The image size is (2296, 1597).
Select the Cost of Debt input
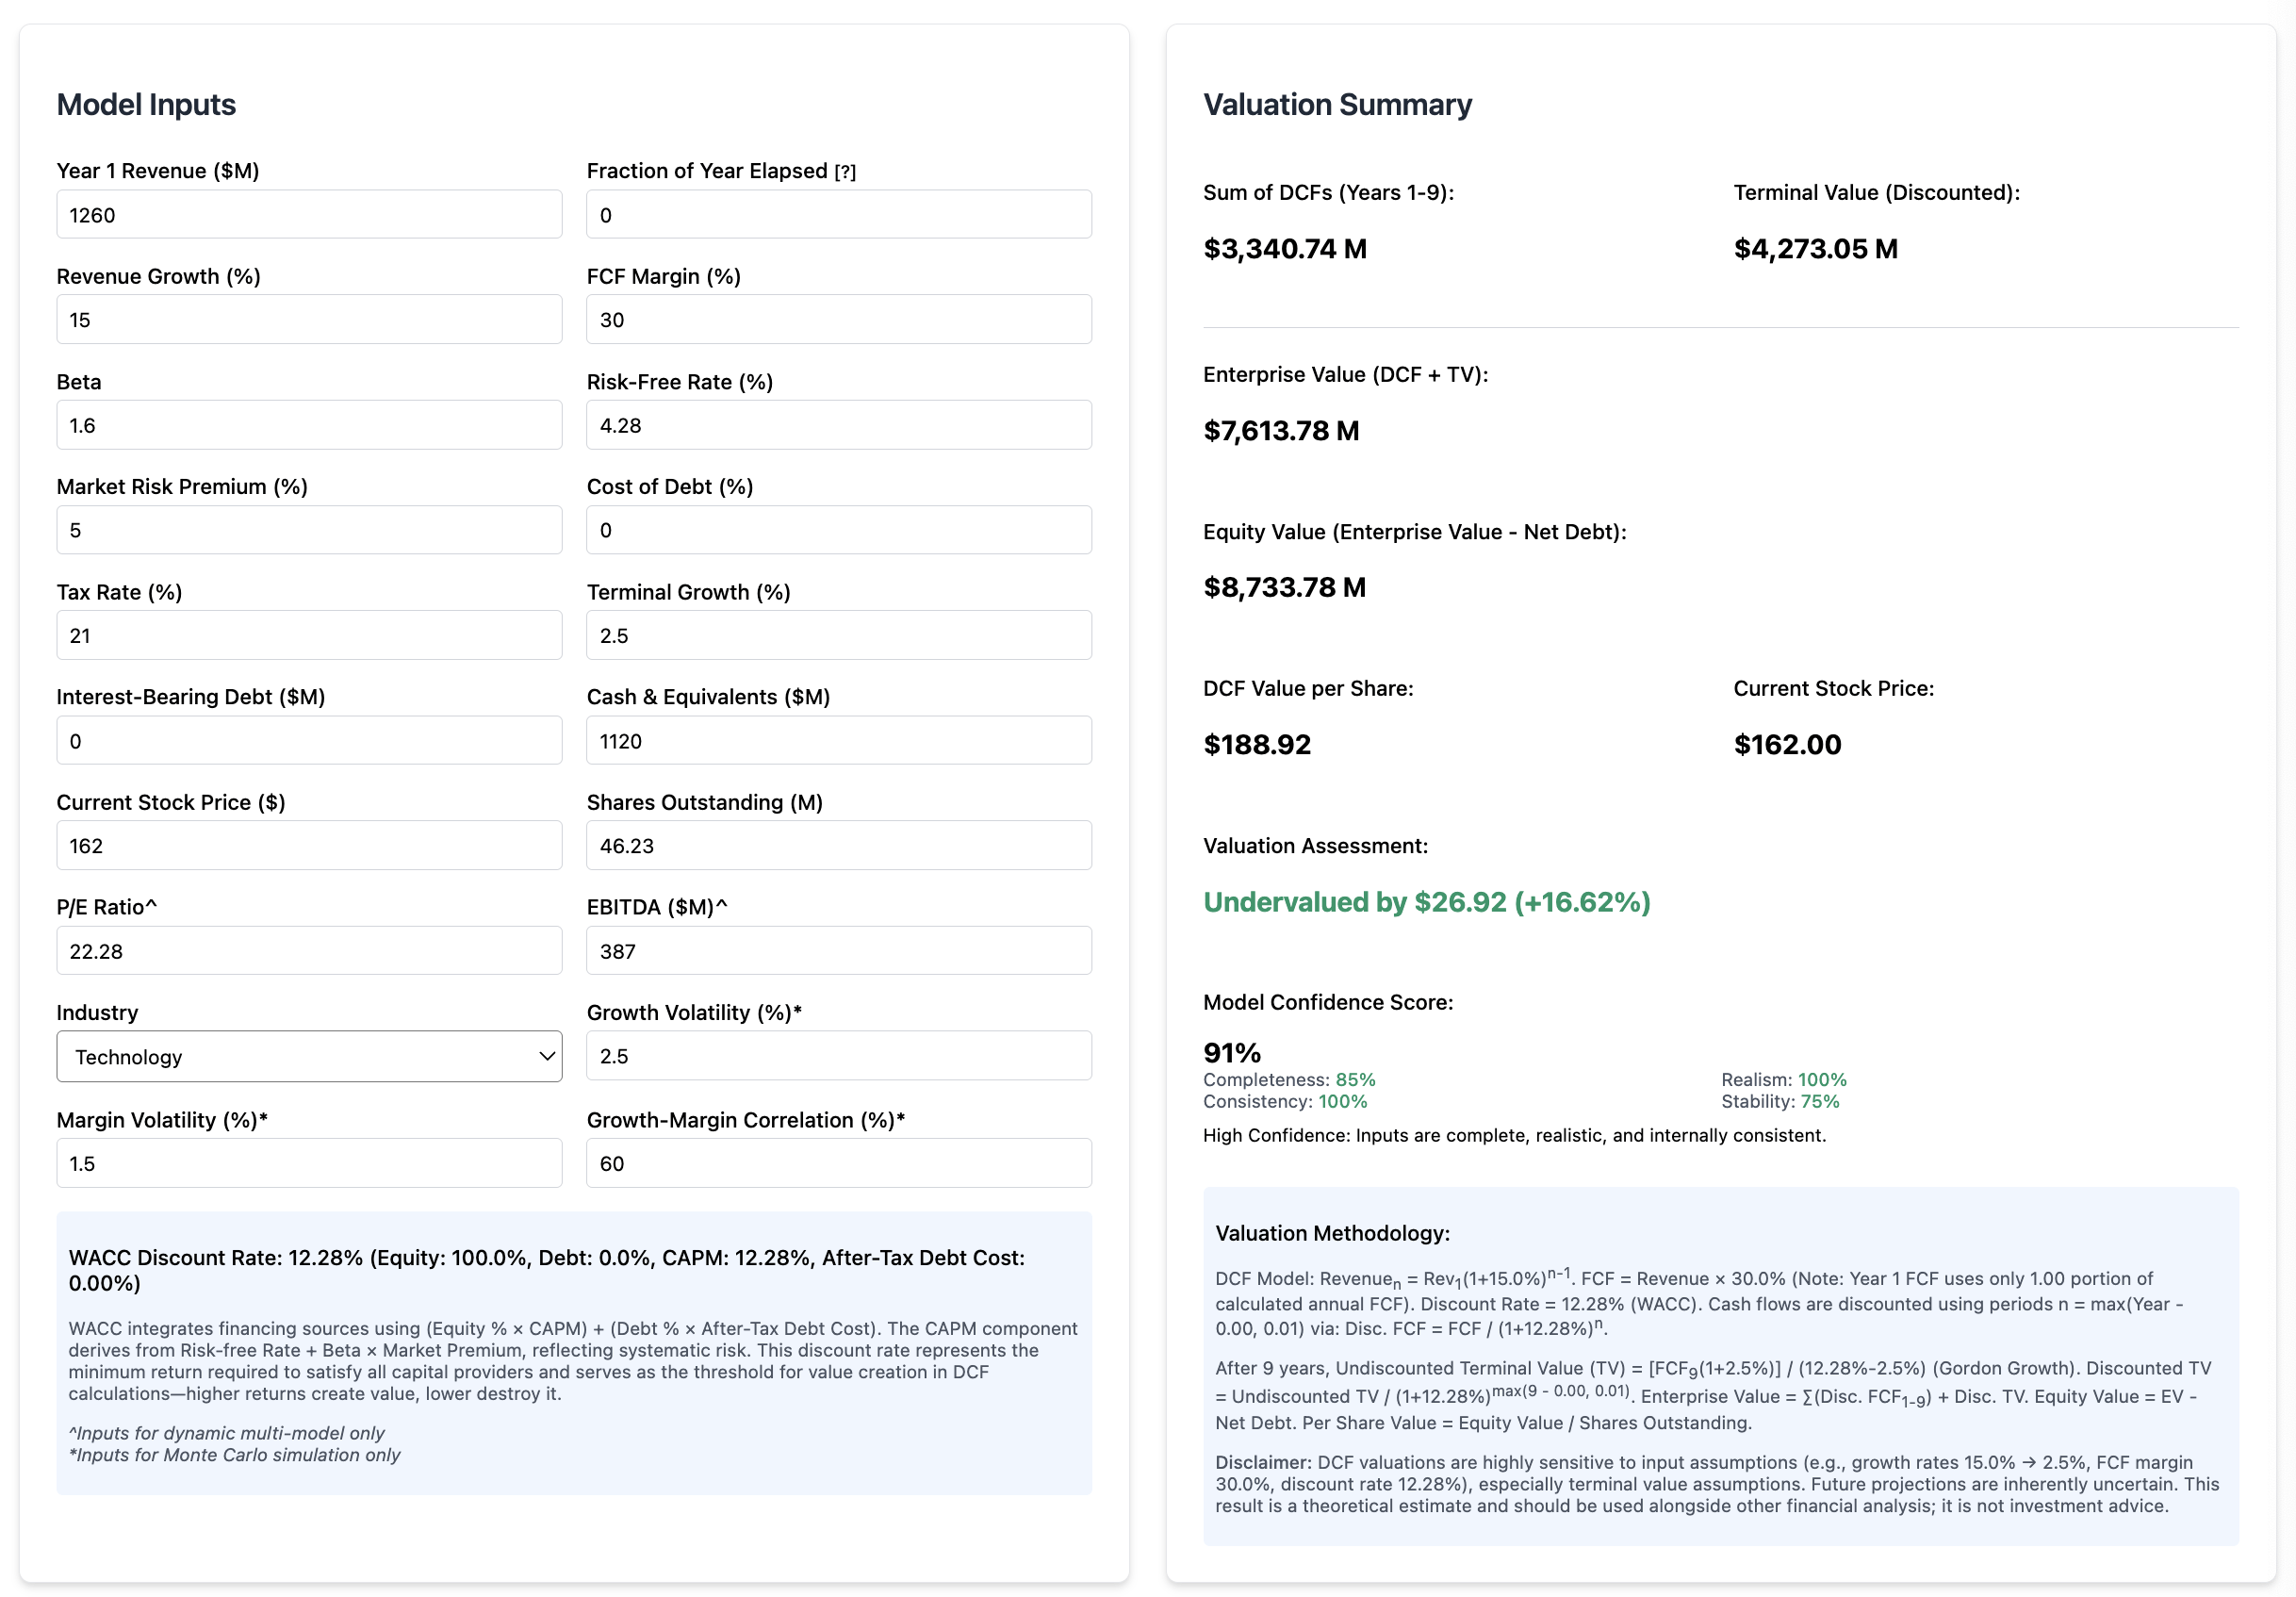[x=838, y=529]
